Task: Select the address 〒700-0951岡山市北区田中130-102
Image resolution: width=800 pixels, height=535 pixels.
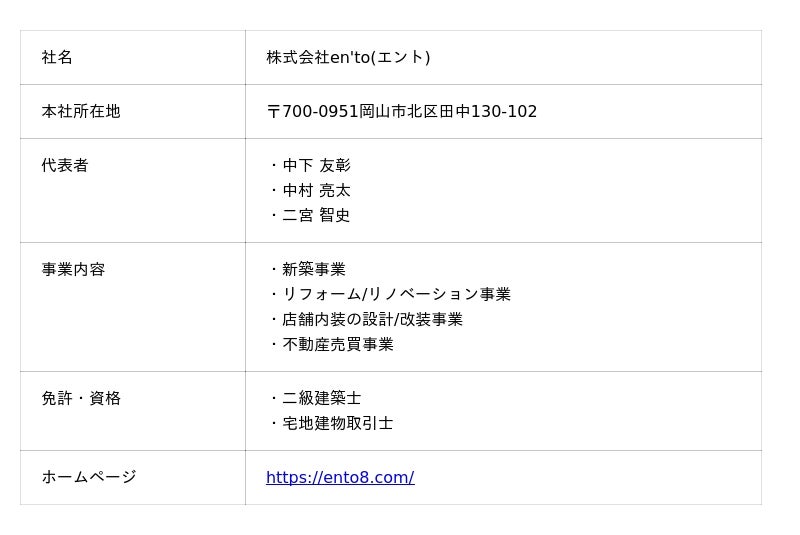Action: (x=402, y=112)
